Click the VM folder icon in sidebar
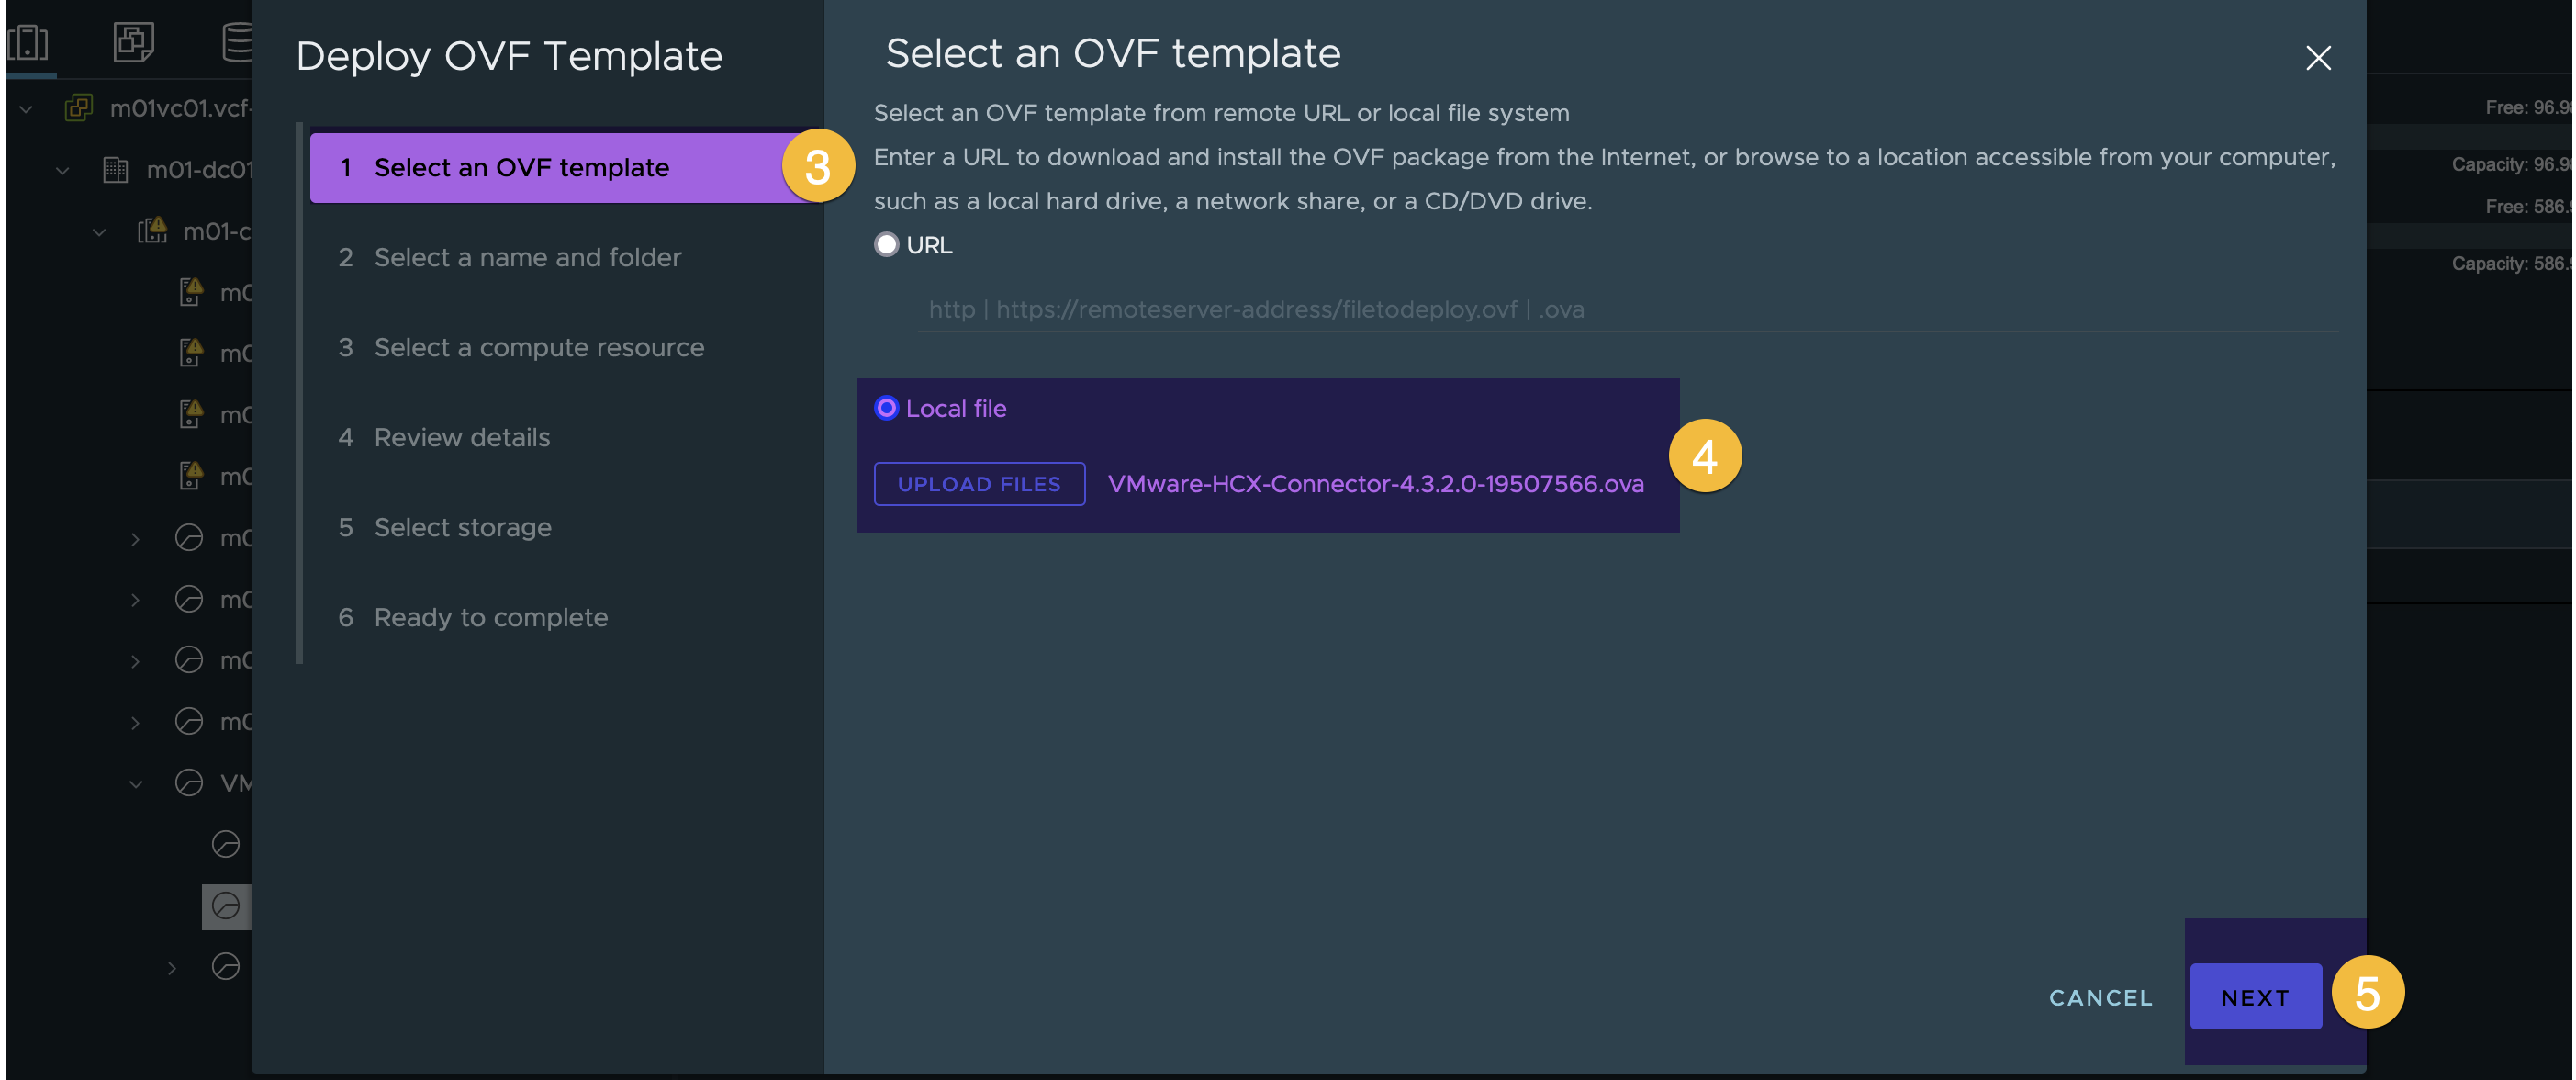The image size is (2576, 1080). pos(129,33)
